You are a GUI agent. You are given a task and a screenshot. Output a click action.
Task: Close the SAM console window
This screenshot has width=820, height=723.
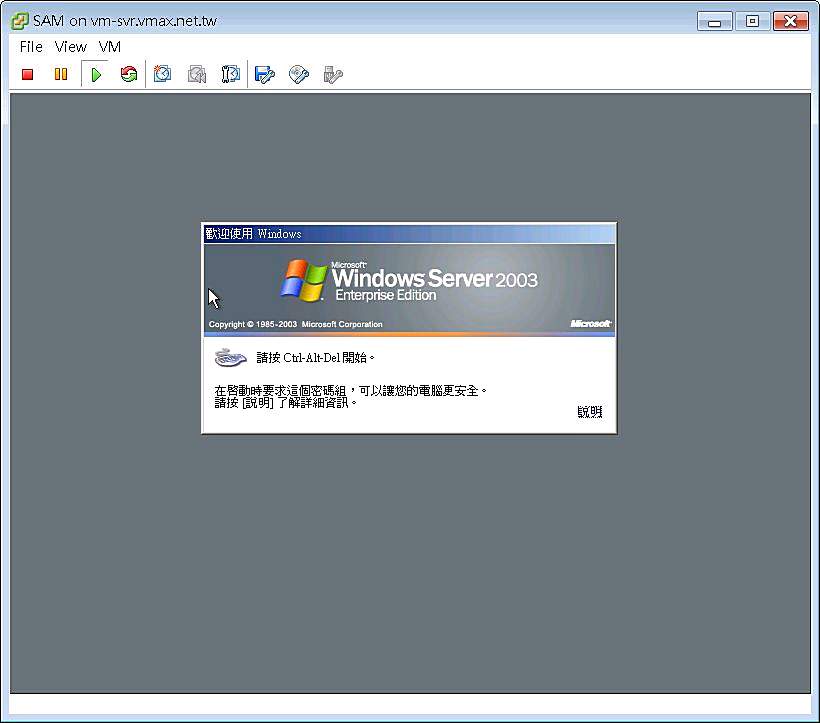[x=791, y=21]
